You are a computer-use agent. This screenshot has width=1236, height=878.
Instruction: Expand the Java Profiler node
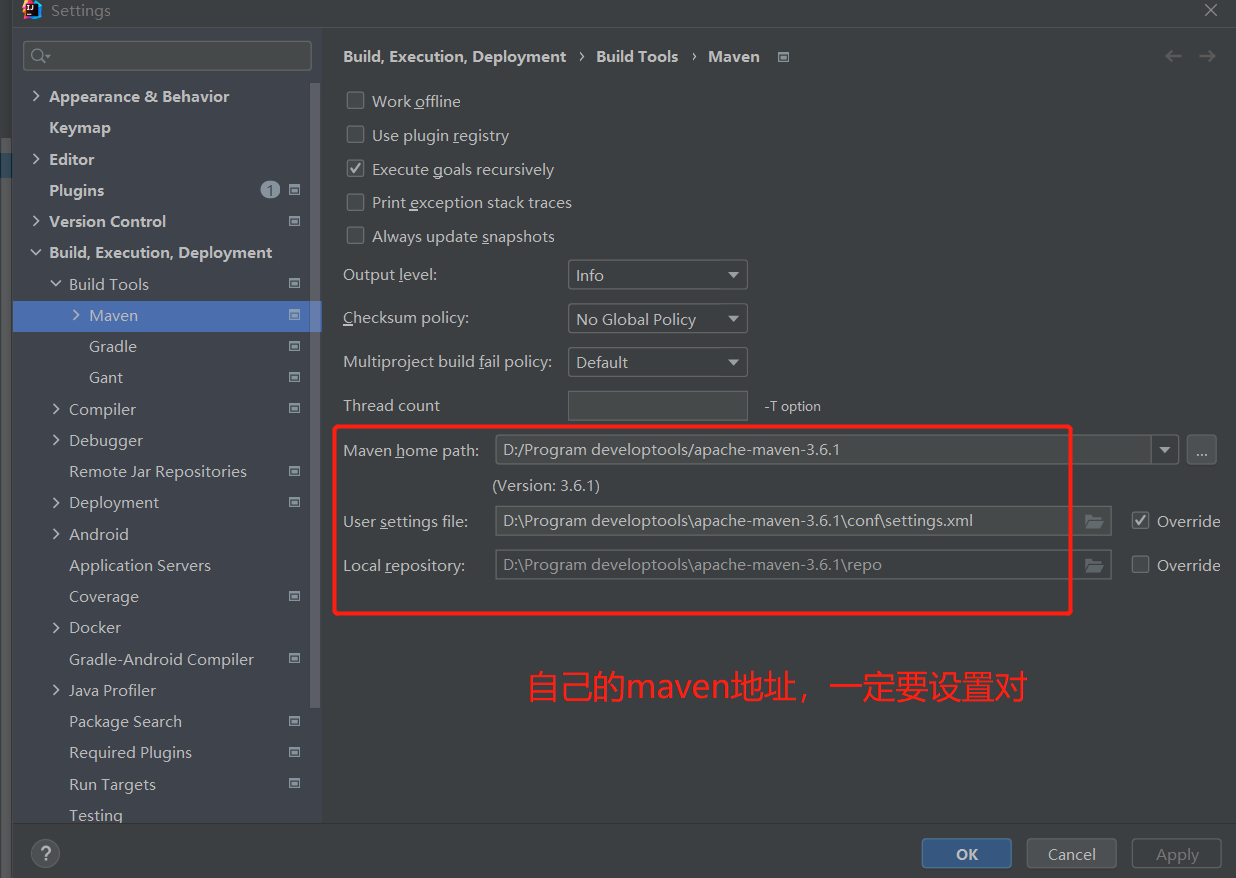[x=56, y=690]
